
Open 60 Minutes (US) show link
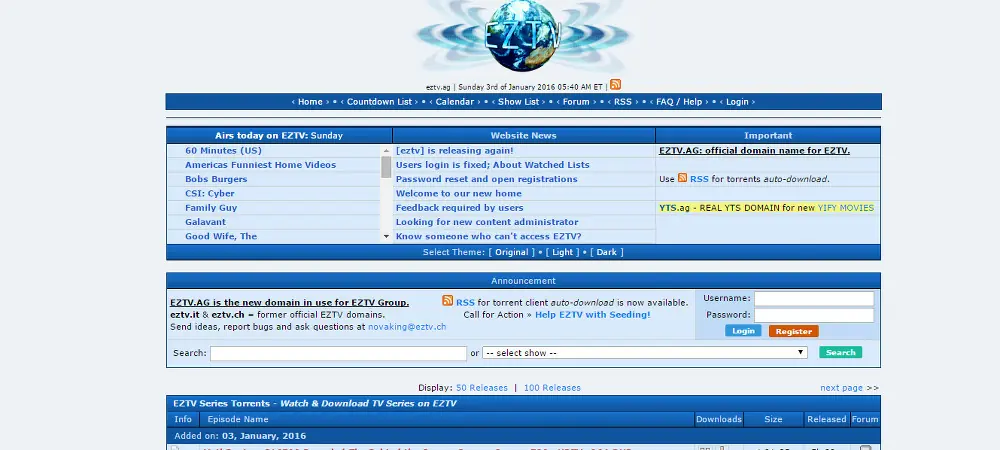223,150
